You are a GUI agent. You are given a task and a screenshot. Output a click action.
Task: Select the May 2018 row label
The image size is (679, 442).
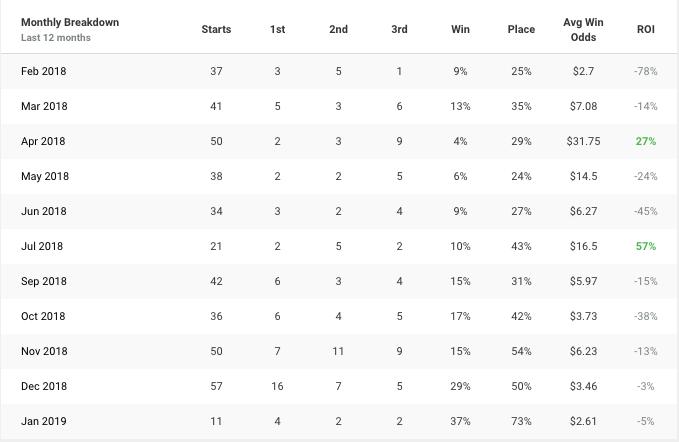pyautogui.click(x=45, y=176)
